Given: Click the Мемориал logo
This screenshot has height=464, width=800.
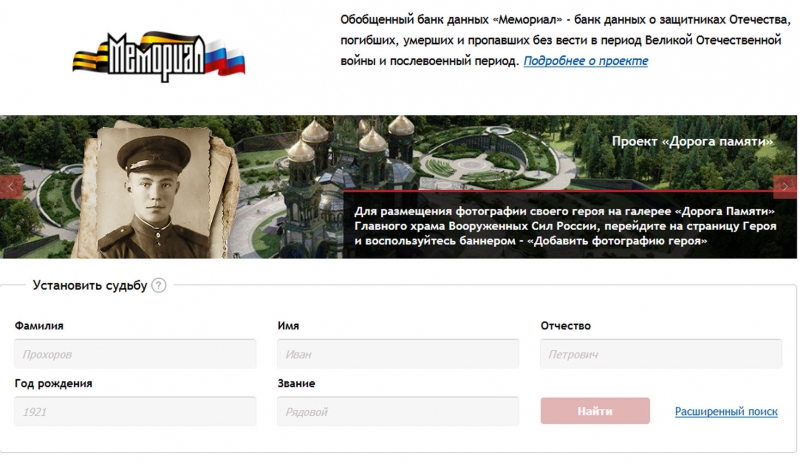Looking at the screenshot, I should point(159,57).
